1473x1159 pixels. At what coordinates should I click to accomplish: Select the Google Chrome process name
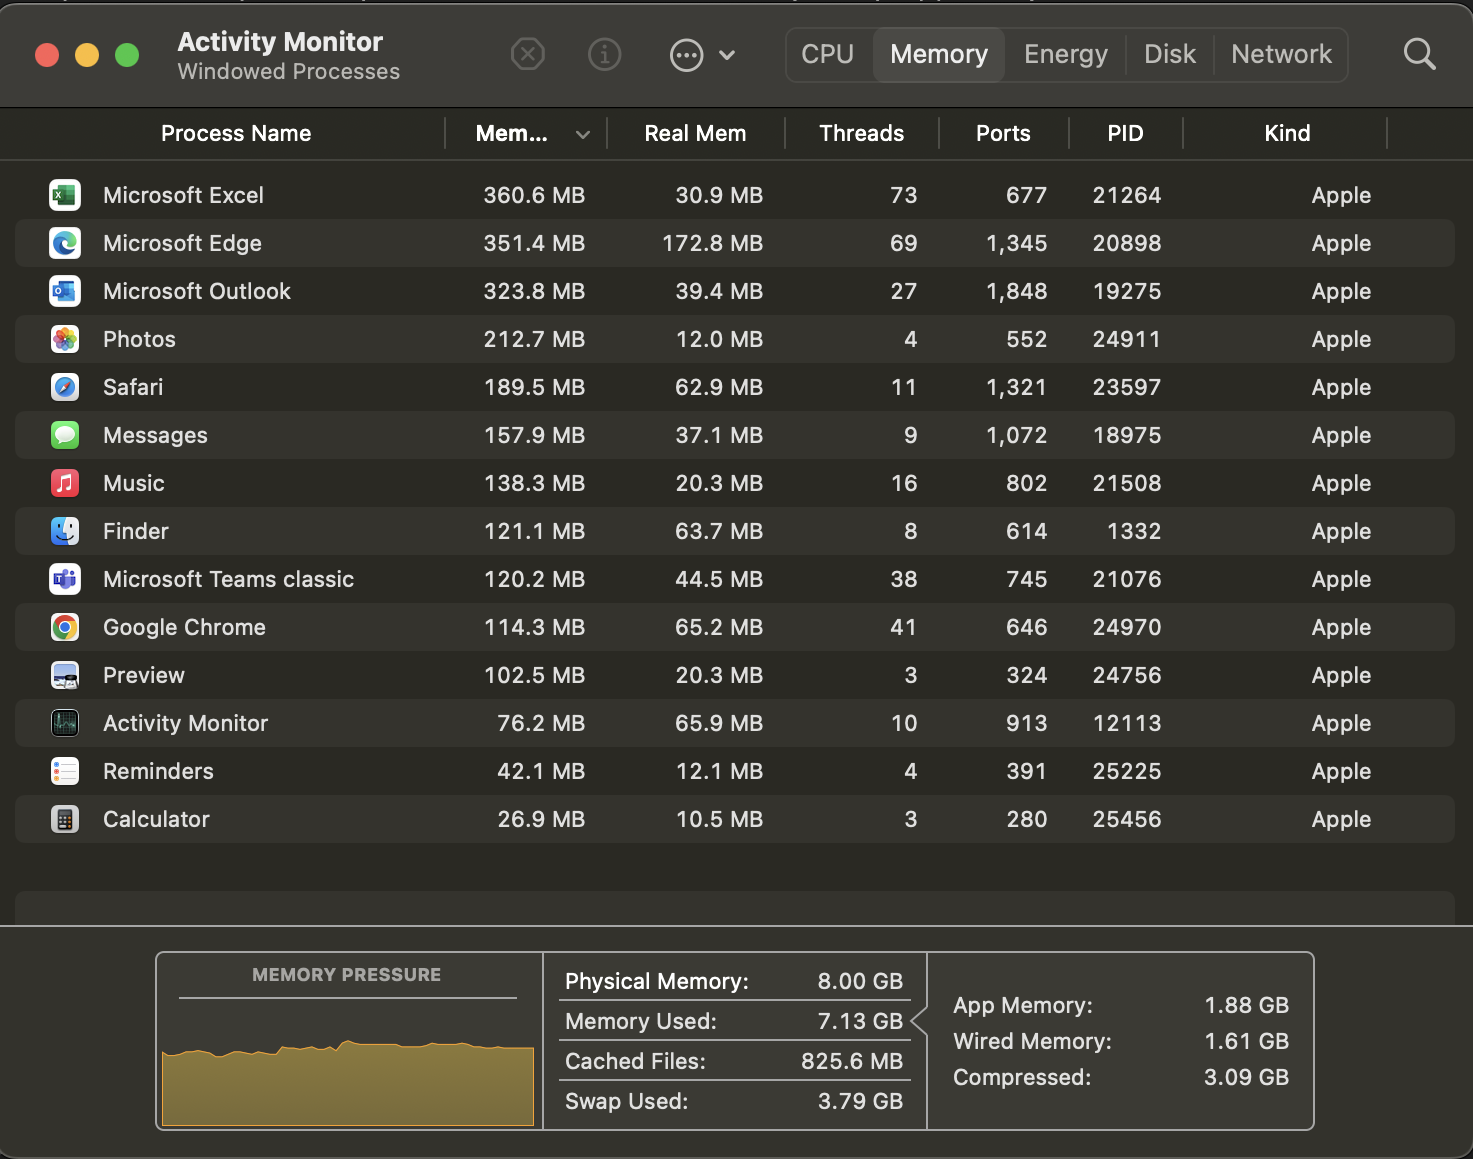point(184,627)
